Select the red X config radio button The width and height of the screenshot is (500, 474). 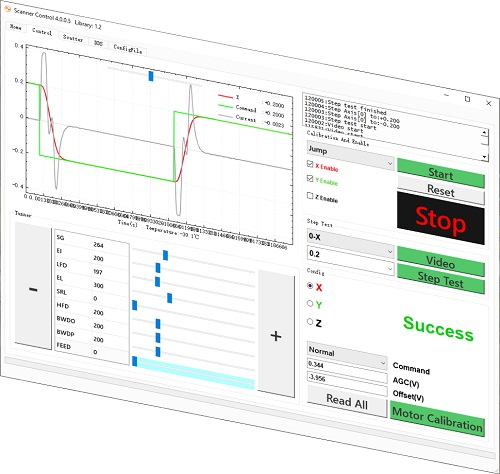[310, 286]
